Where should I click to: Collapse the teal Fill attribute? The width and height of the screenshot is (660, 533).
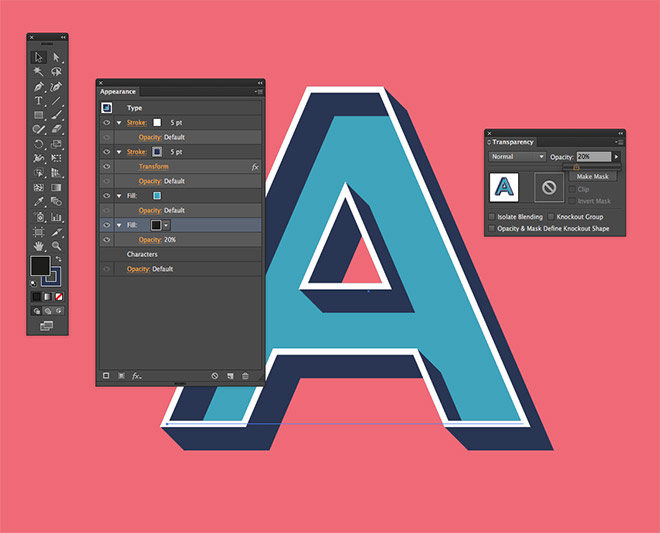click(x=119, y=196)
